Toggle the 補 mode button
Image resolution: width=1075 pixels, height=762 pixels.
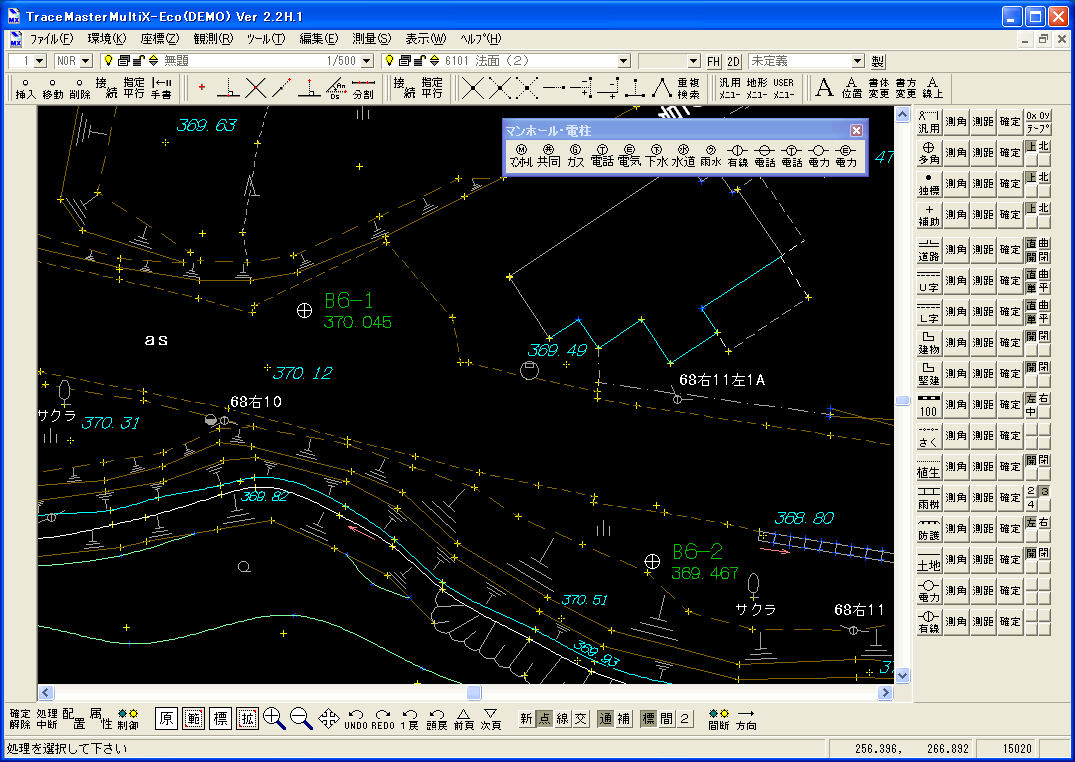(624, 719)
